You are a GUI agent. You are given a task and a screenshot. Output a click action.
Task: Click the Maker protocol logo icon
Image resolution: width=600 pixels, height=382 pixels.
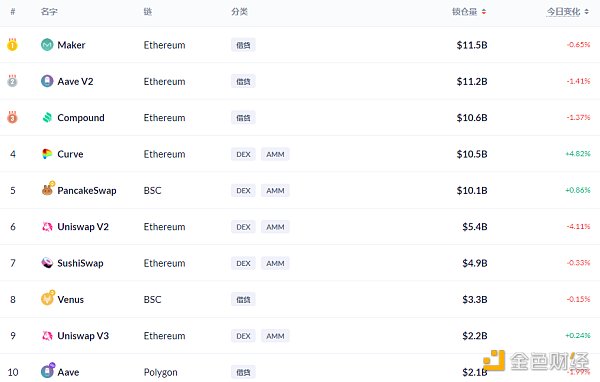(x=47, y=45)
